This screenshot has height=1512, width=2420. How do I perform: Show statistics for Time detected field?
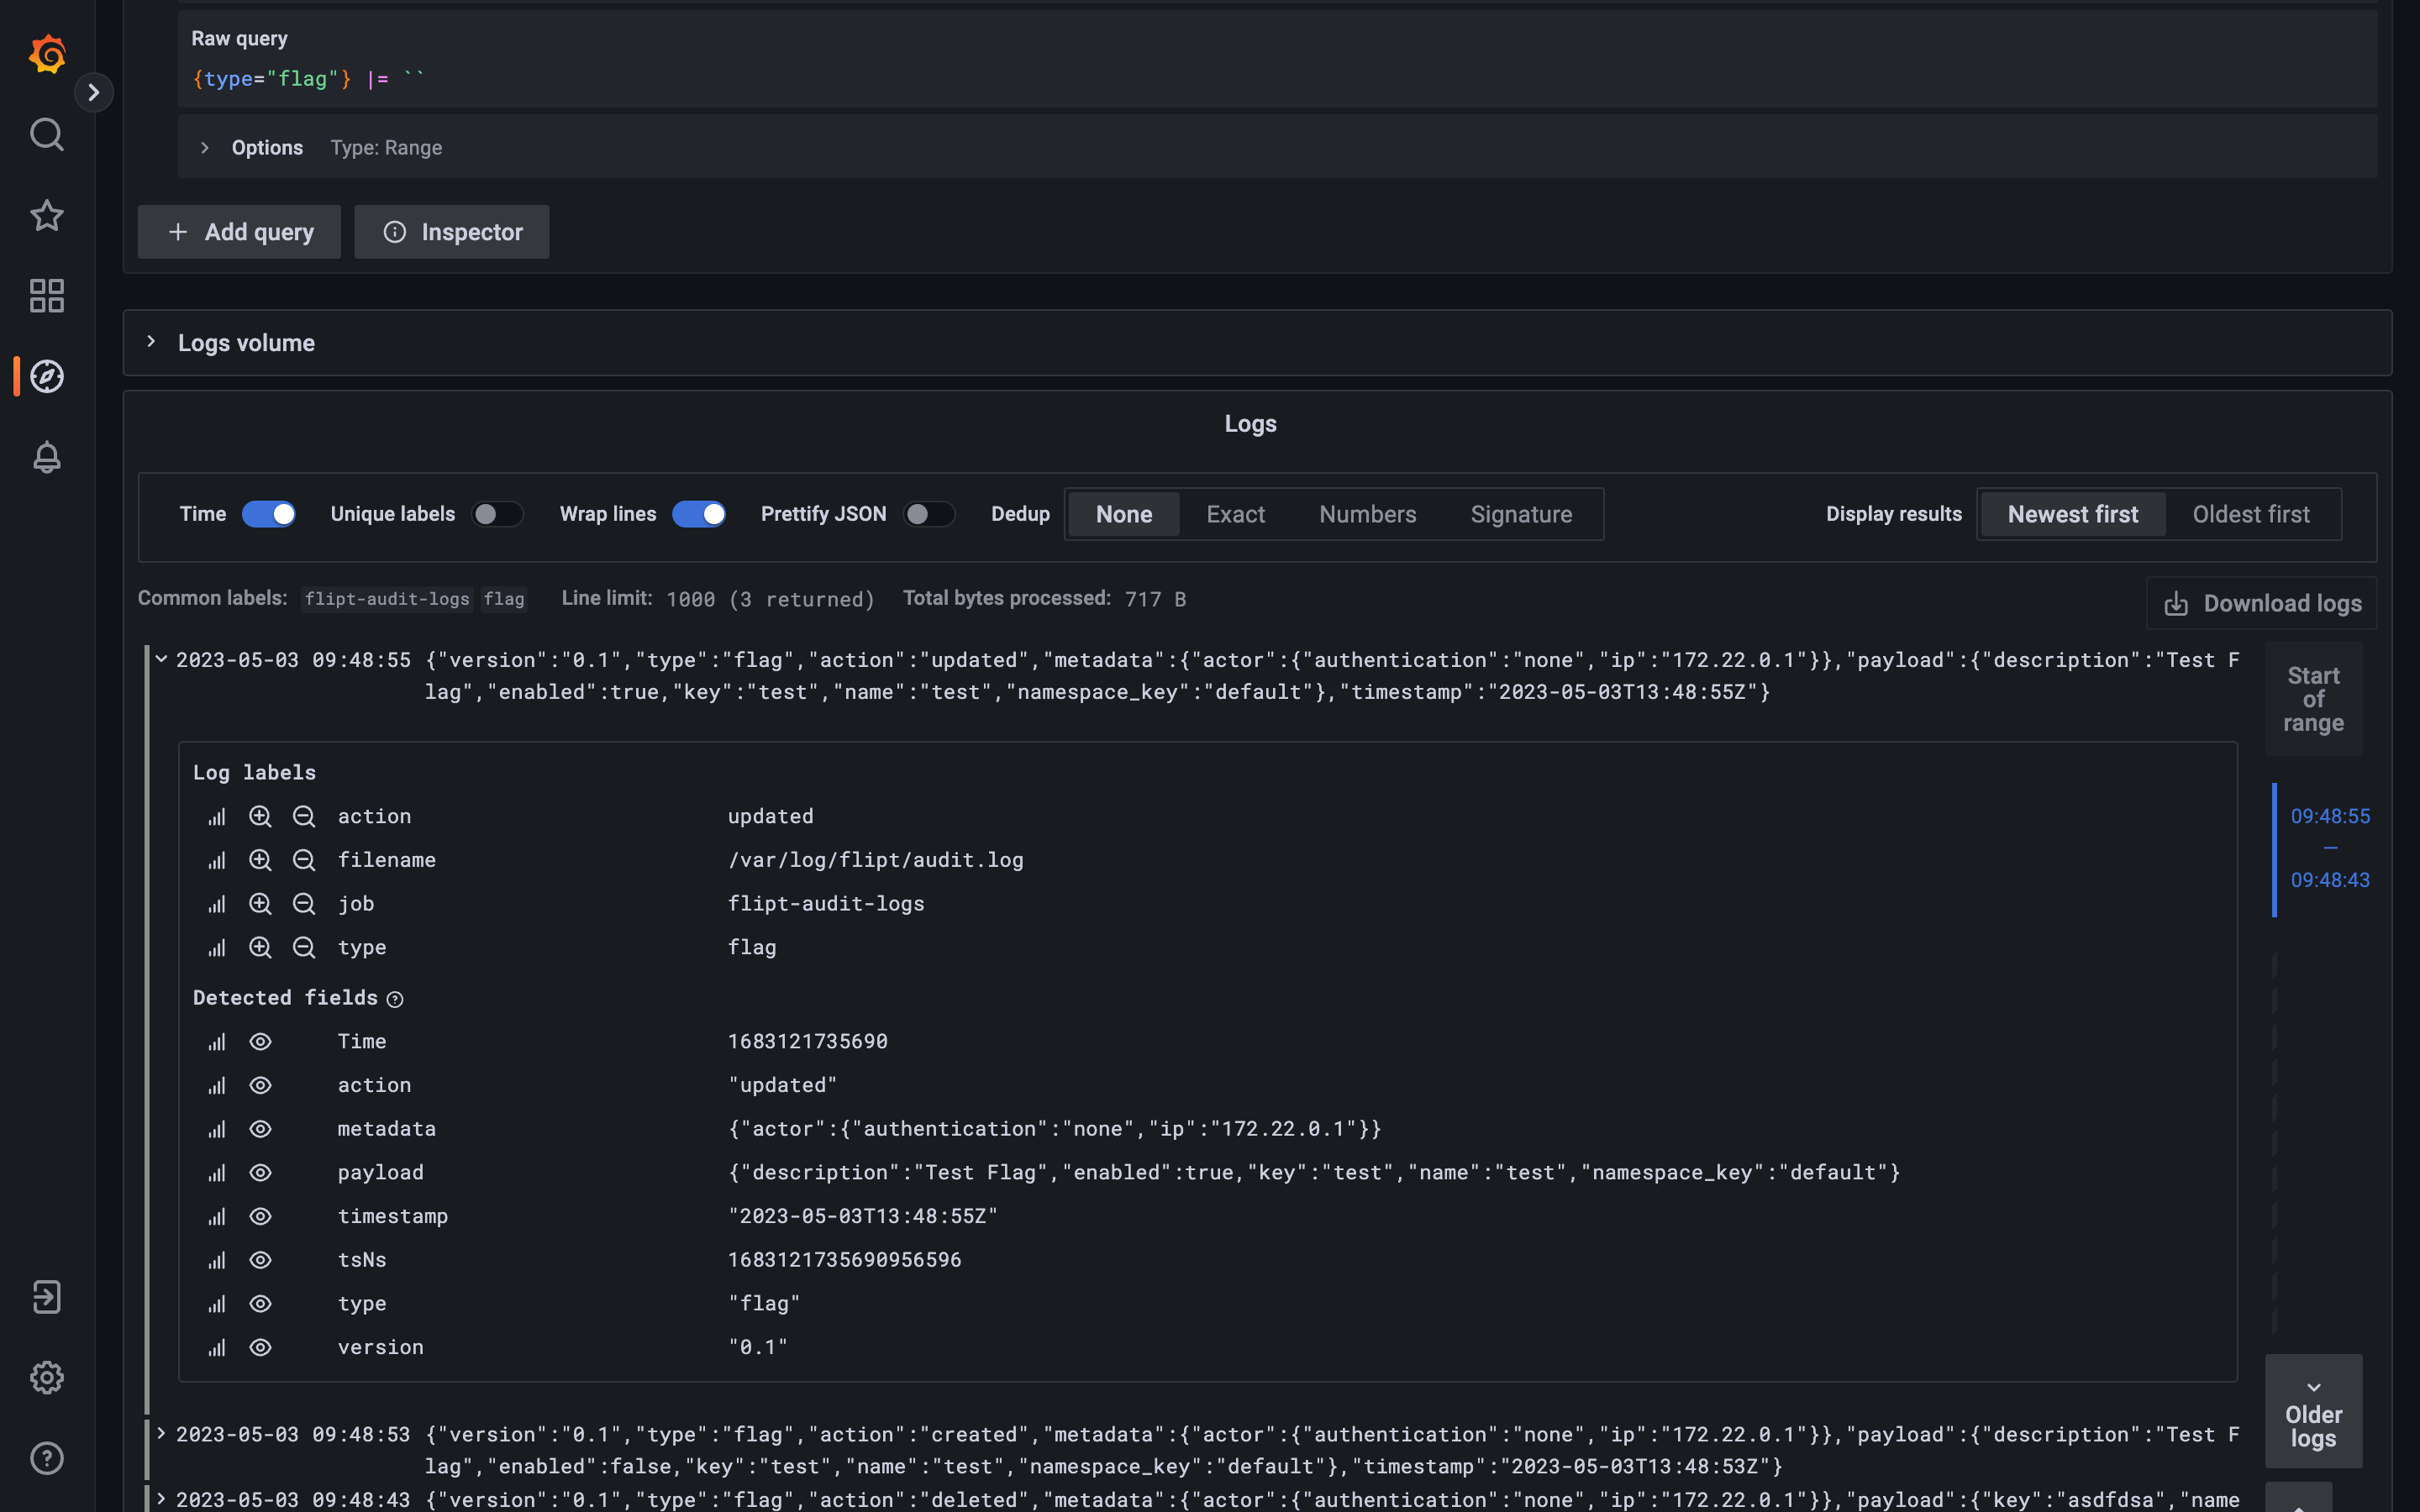coord(217,1042)
